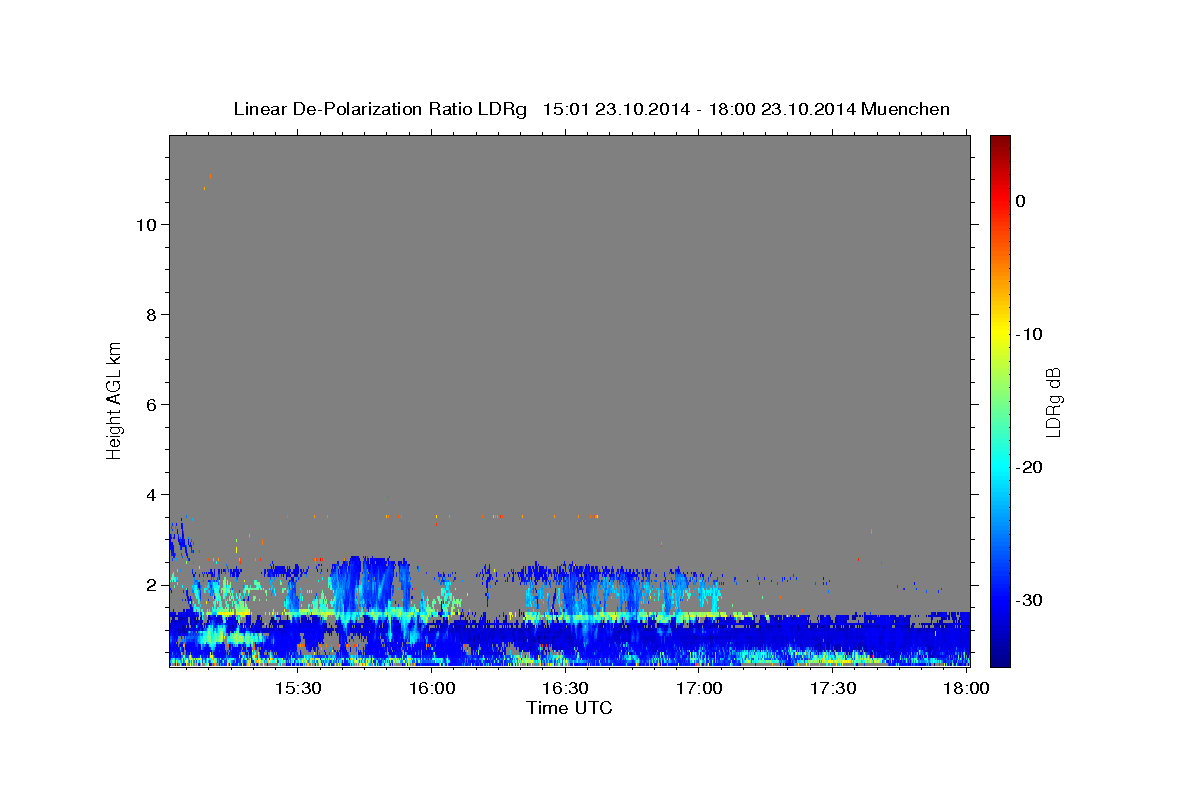Screen dimensions: 1200x800
Task: Click the height tick label 2
Action: tap(151, 585)
